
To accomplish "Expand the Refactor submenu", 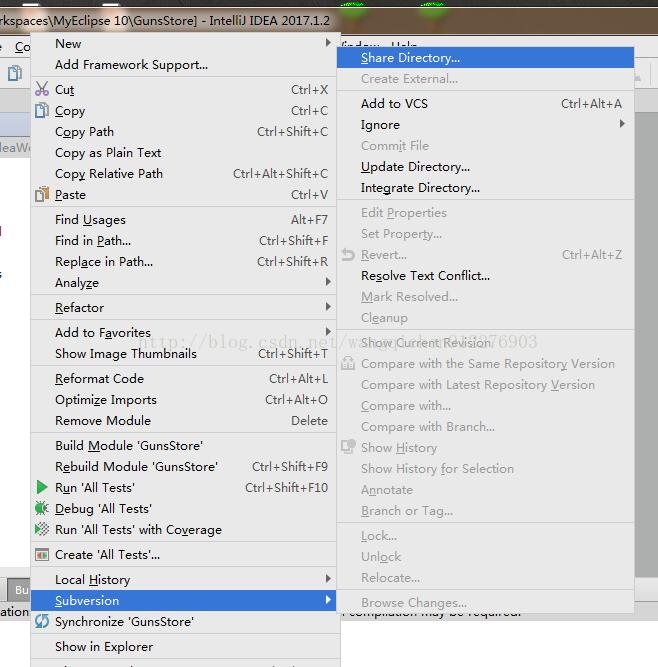I will 328,307.
